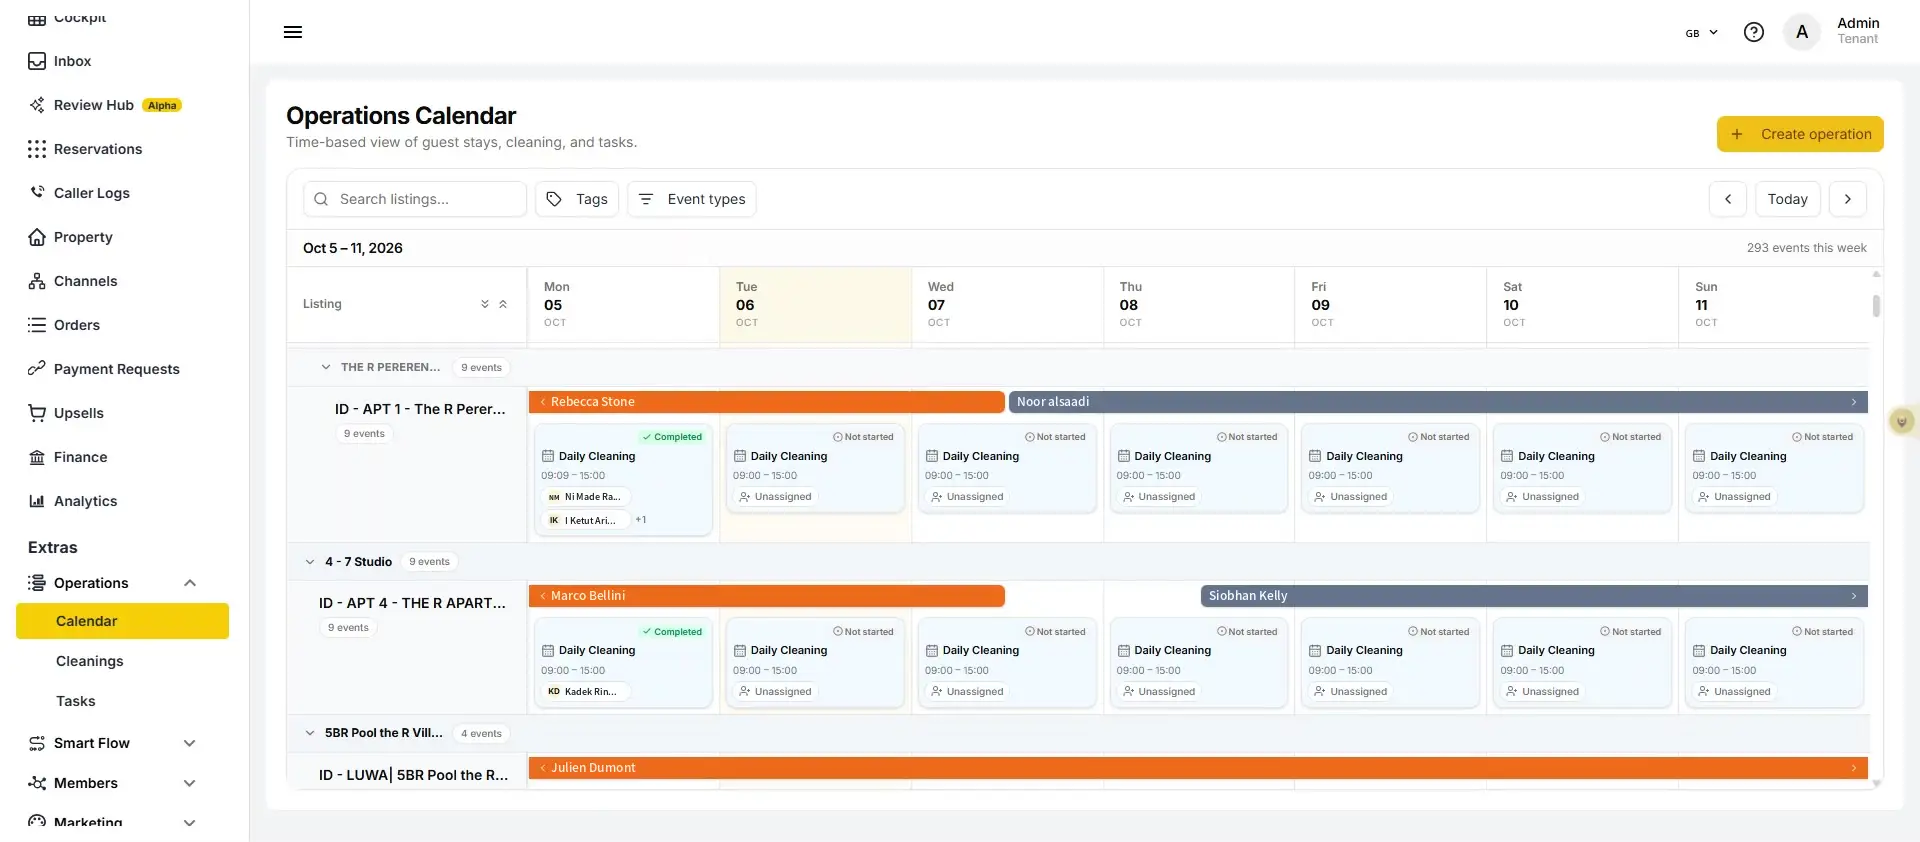Image resolution: width=1920 pixels, height=842 pixels.
Task: Click the yellow floating widget at right edge
Action: [x=1901, y=421]
